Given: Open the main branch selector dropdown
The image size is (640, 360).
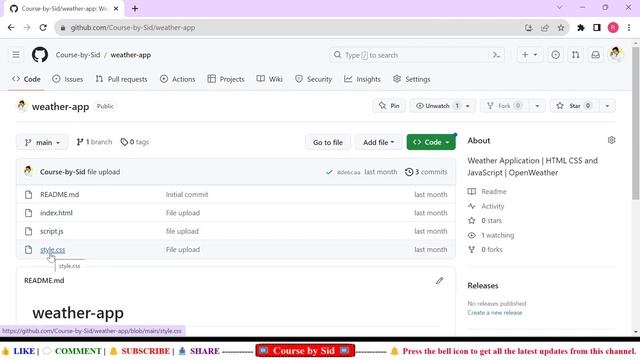Looking at the screenshot, I should click(x=42, y=142).
